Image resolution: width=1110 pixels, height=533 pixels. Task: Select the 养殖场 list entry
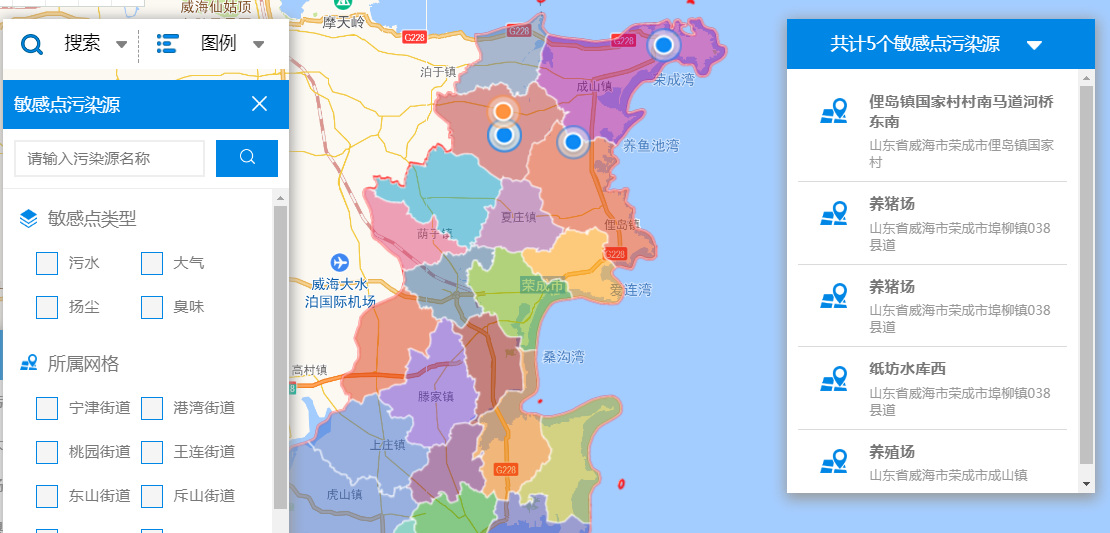pyautogui.click(x=932, y=461)
